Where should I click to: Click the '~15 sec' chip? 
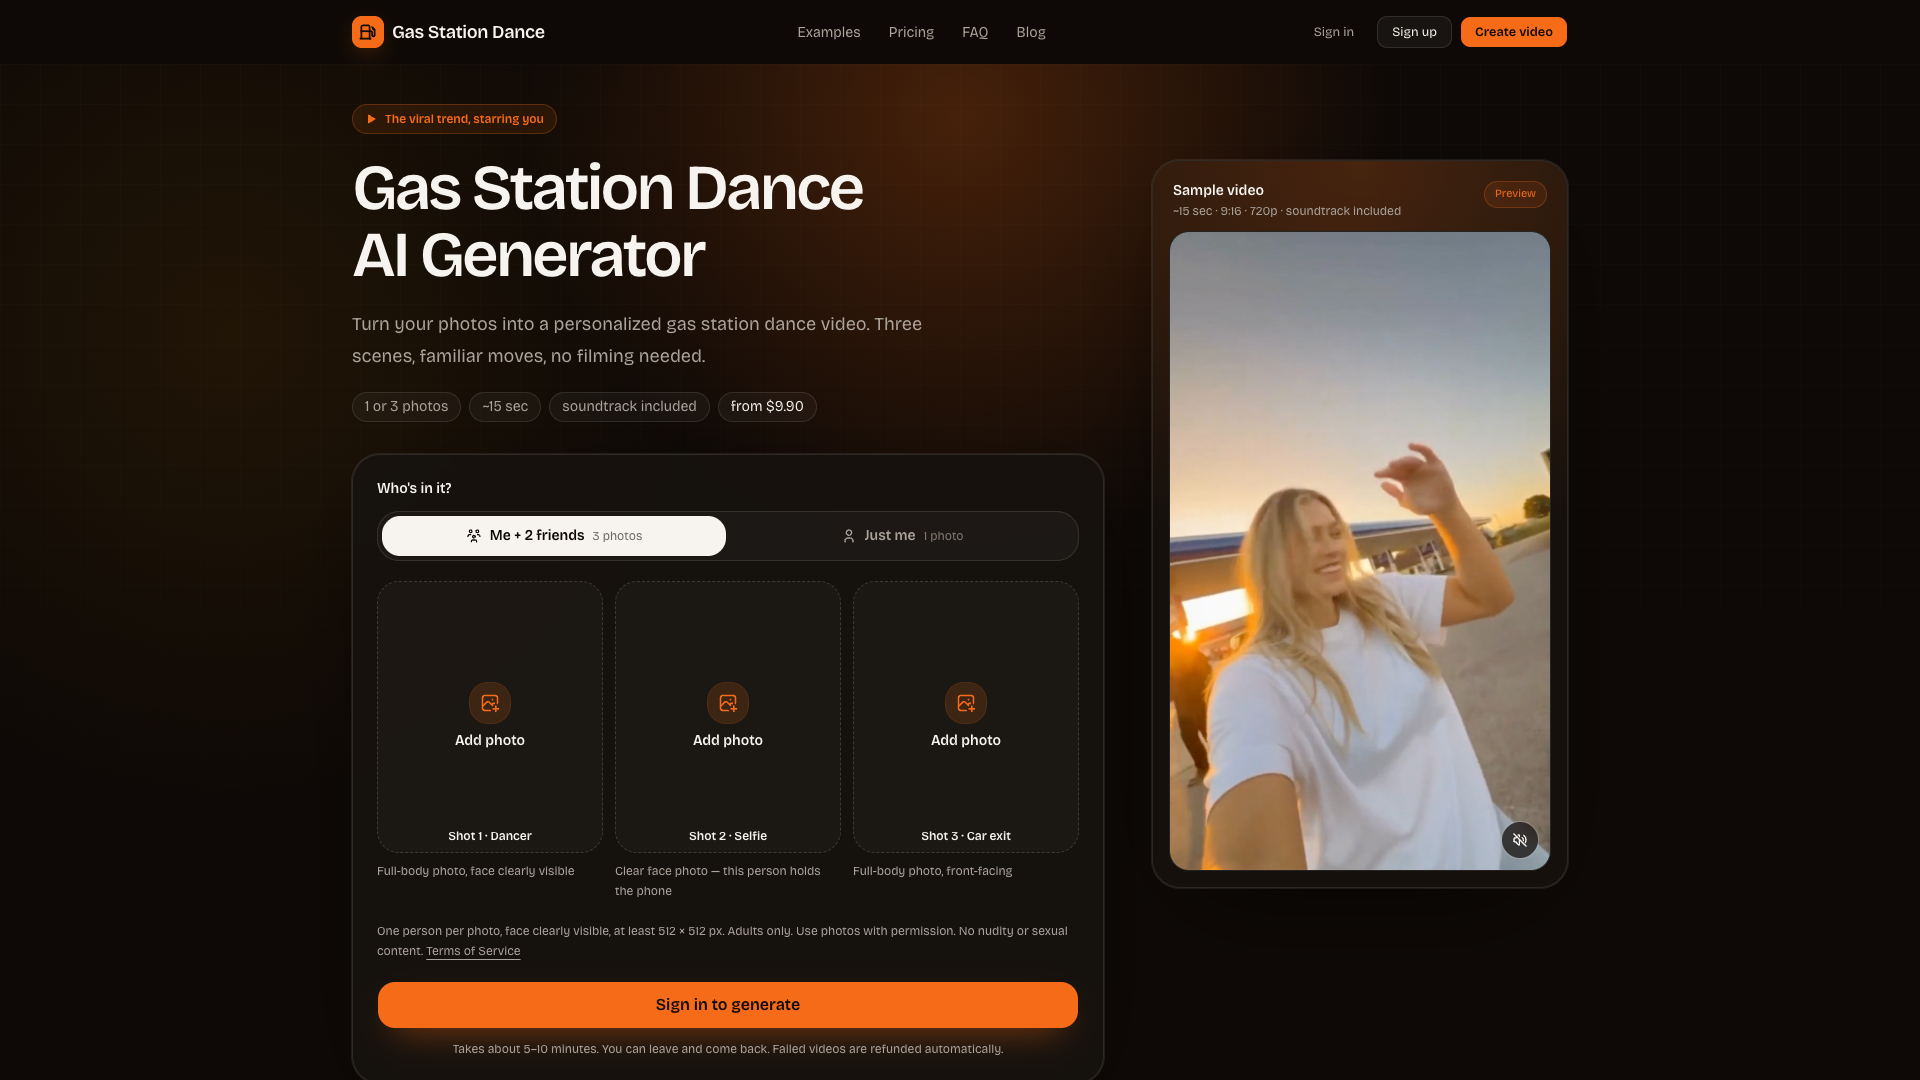[x=505, y=407]
